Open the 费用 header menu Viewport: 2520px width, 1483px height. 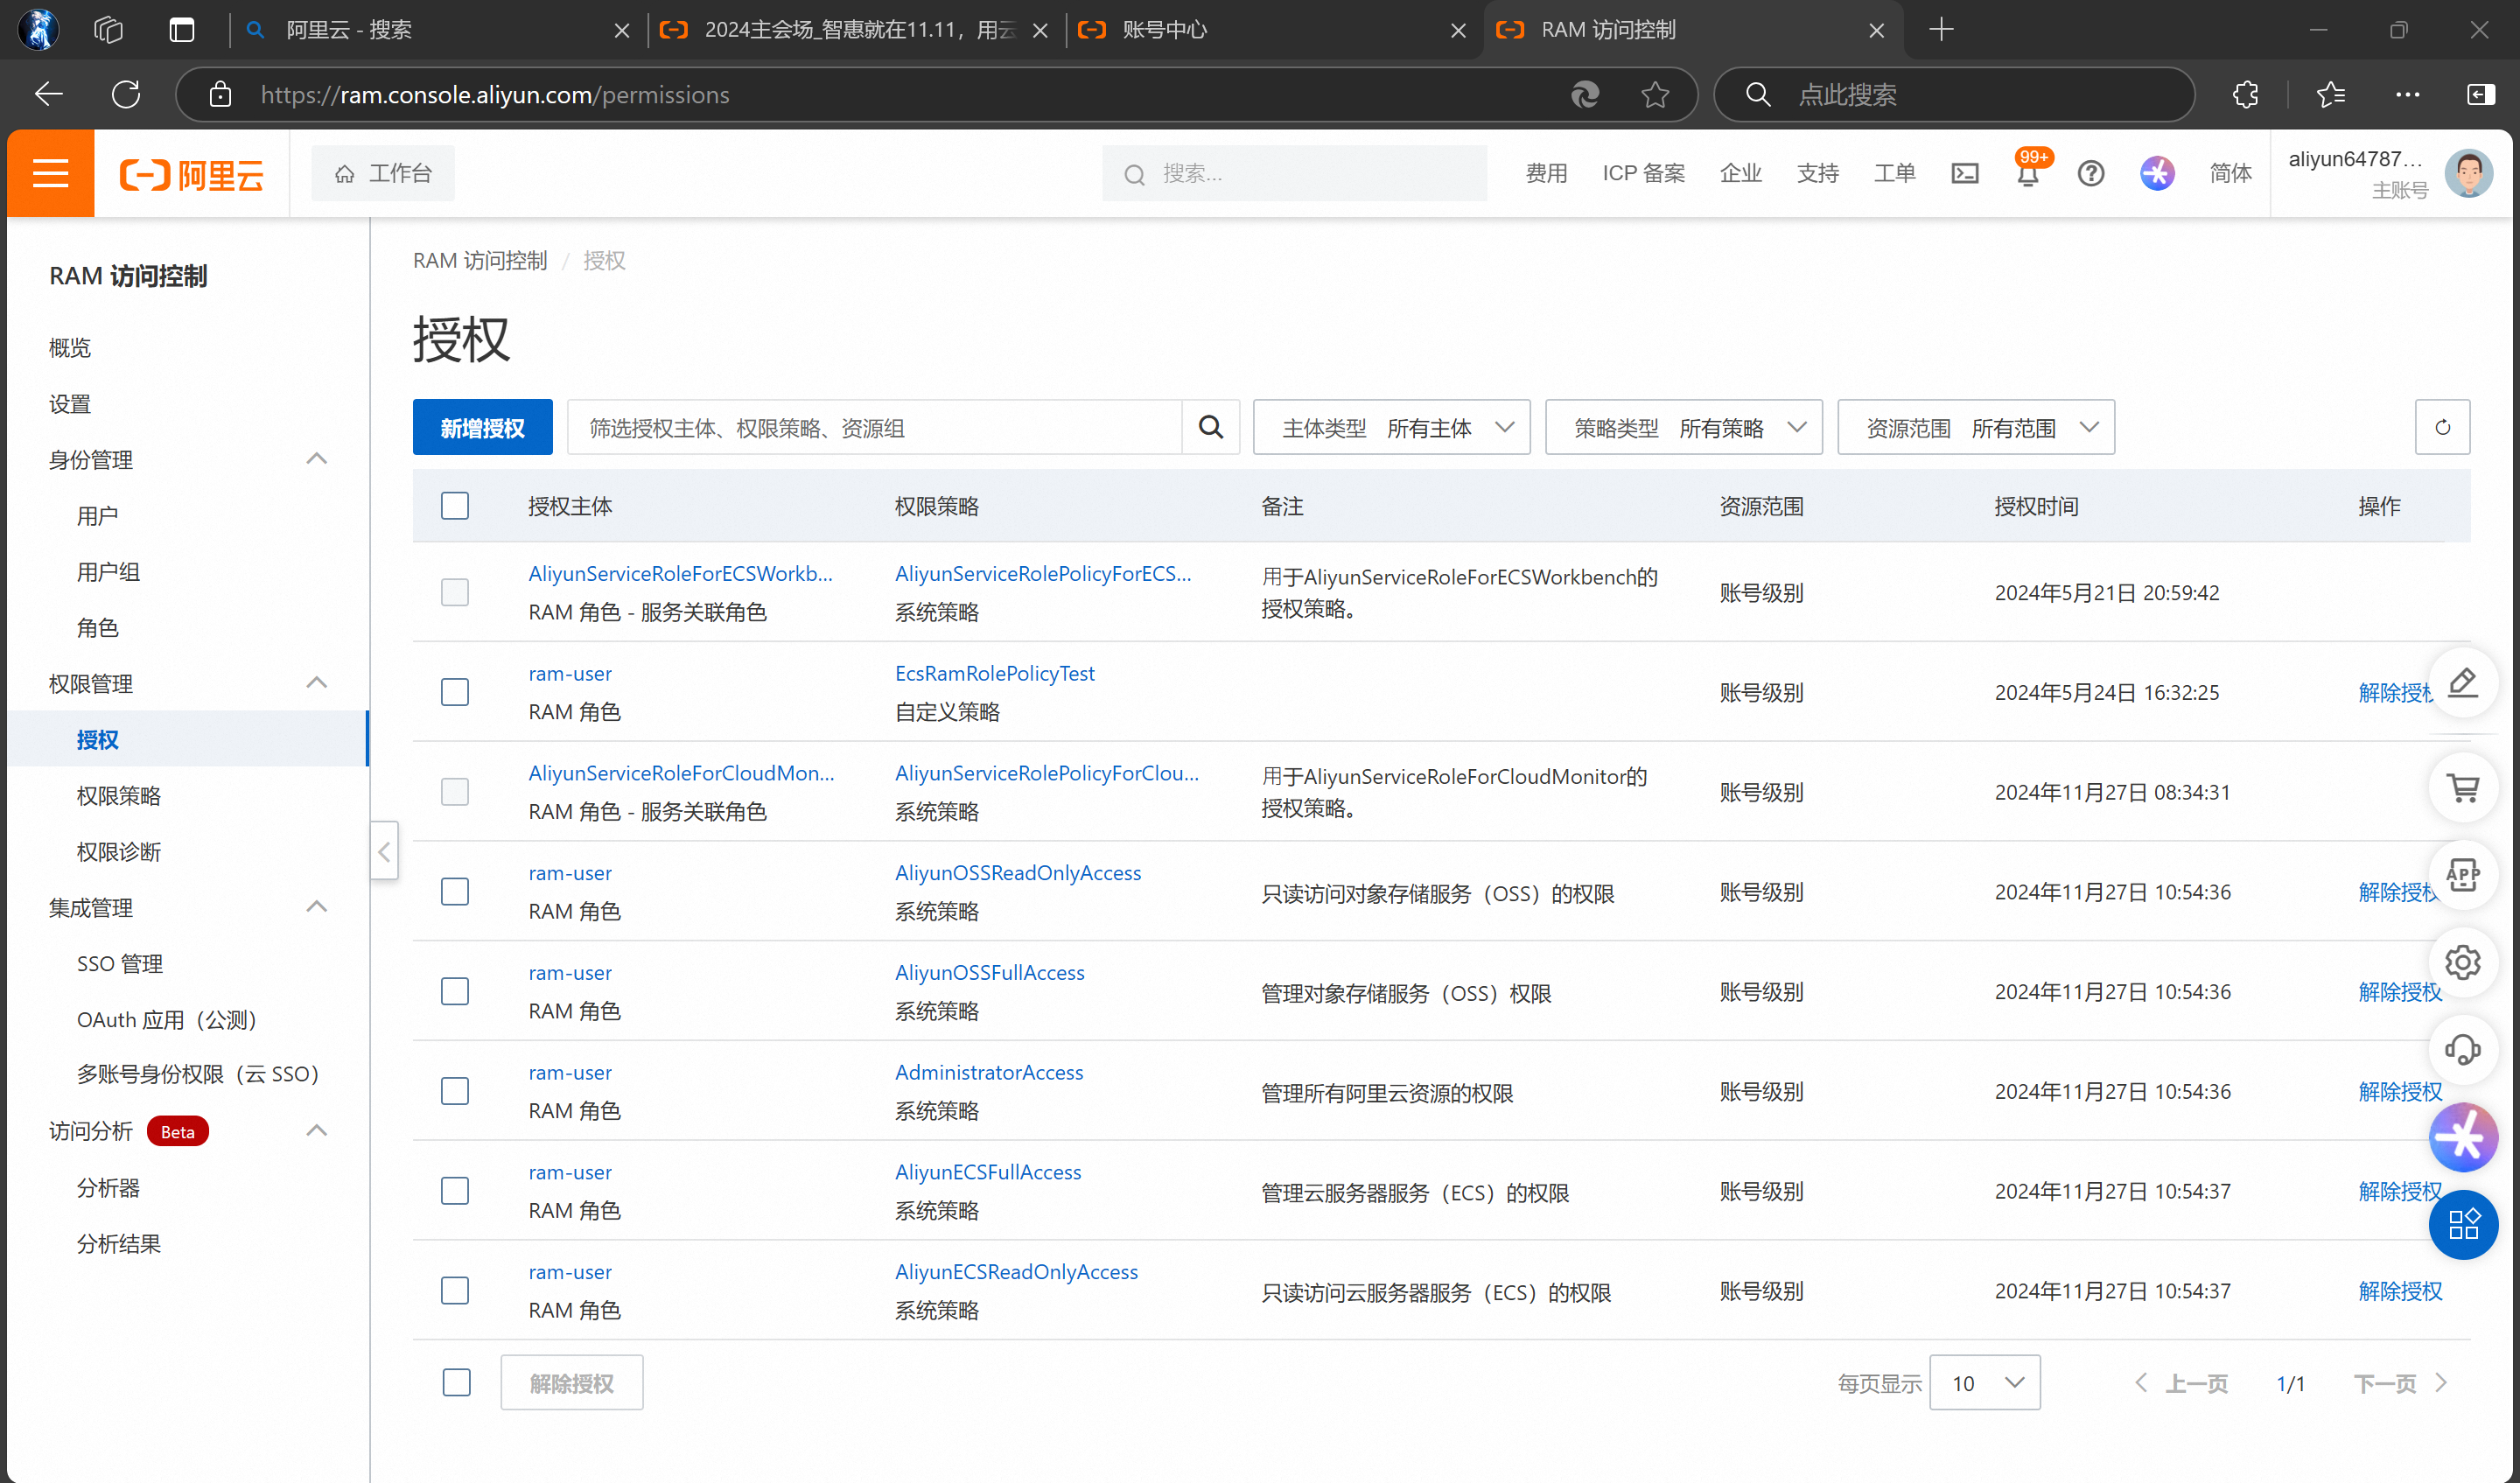1545,173
